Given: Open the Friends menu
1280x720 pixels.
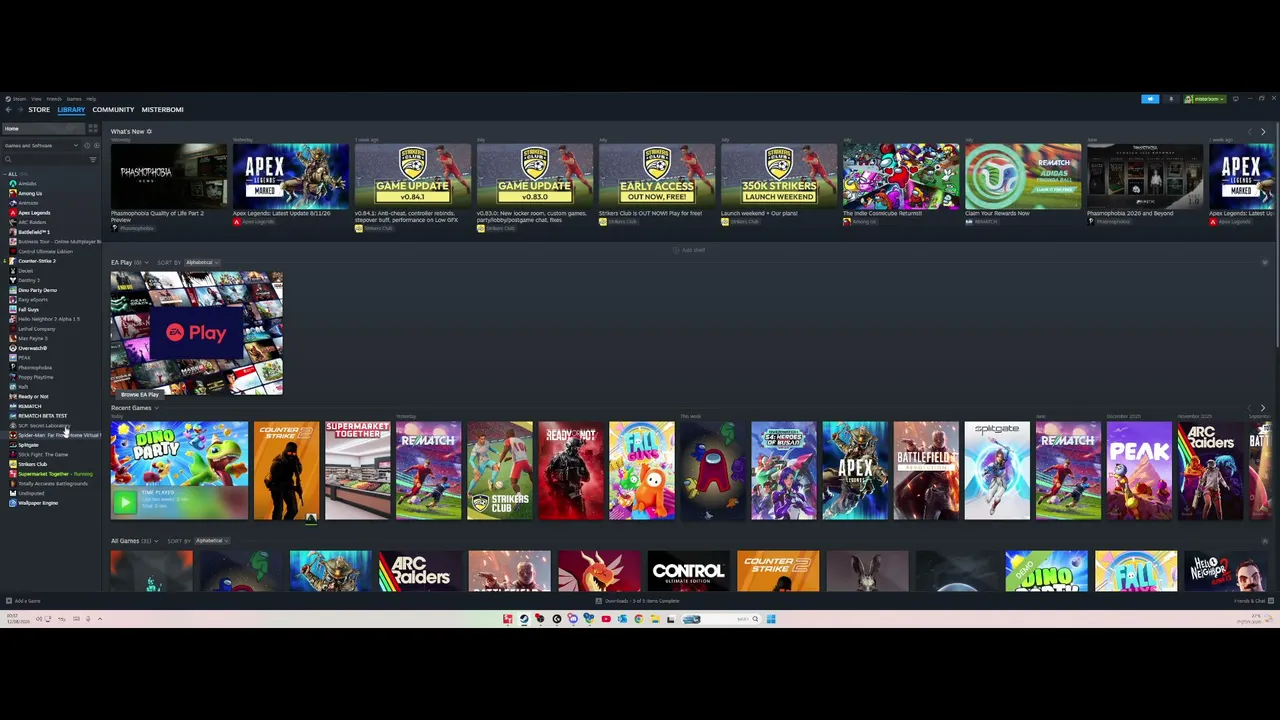Looking at the screenshot, I should coord(54,99).
